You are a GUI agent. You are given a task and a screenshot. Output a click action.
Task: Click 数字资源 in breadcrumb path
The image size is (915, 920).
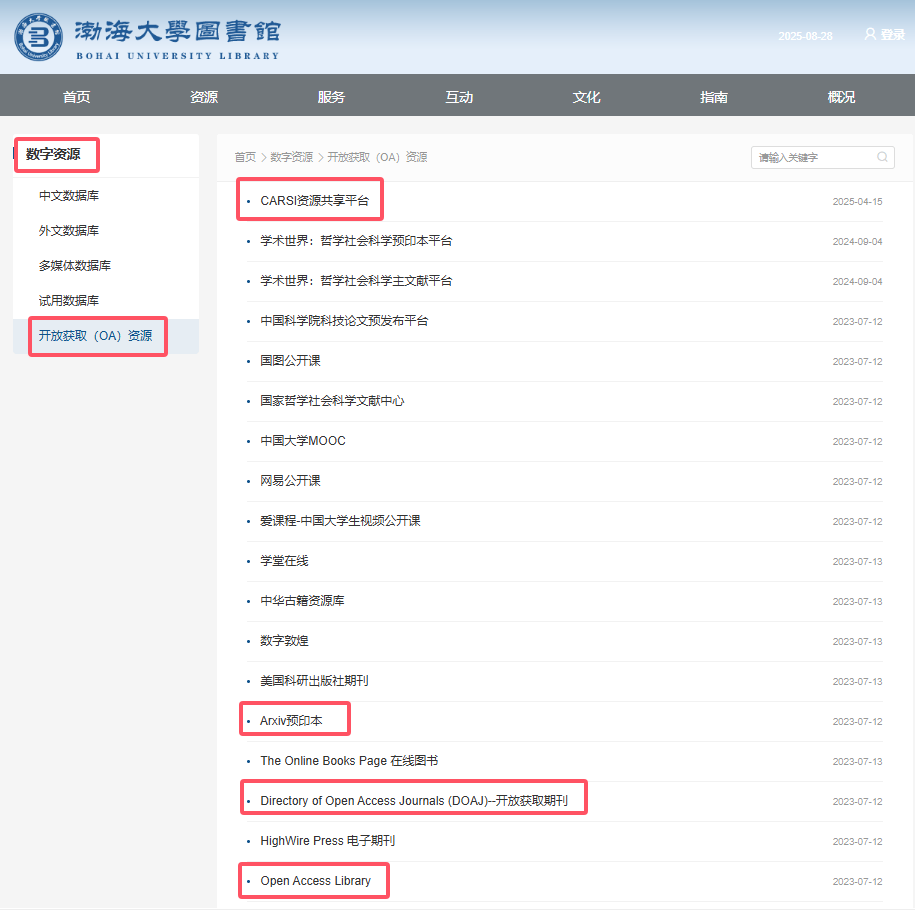pyautogui.click(x=291, y=157)
